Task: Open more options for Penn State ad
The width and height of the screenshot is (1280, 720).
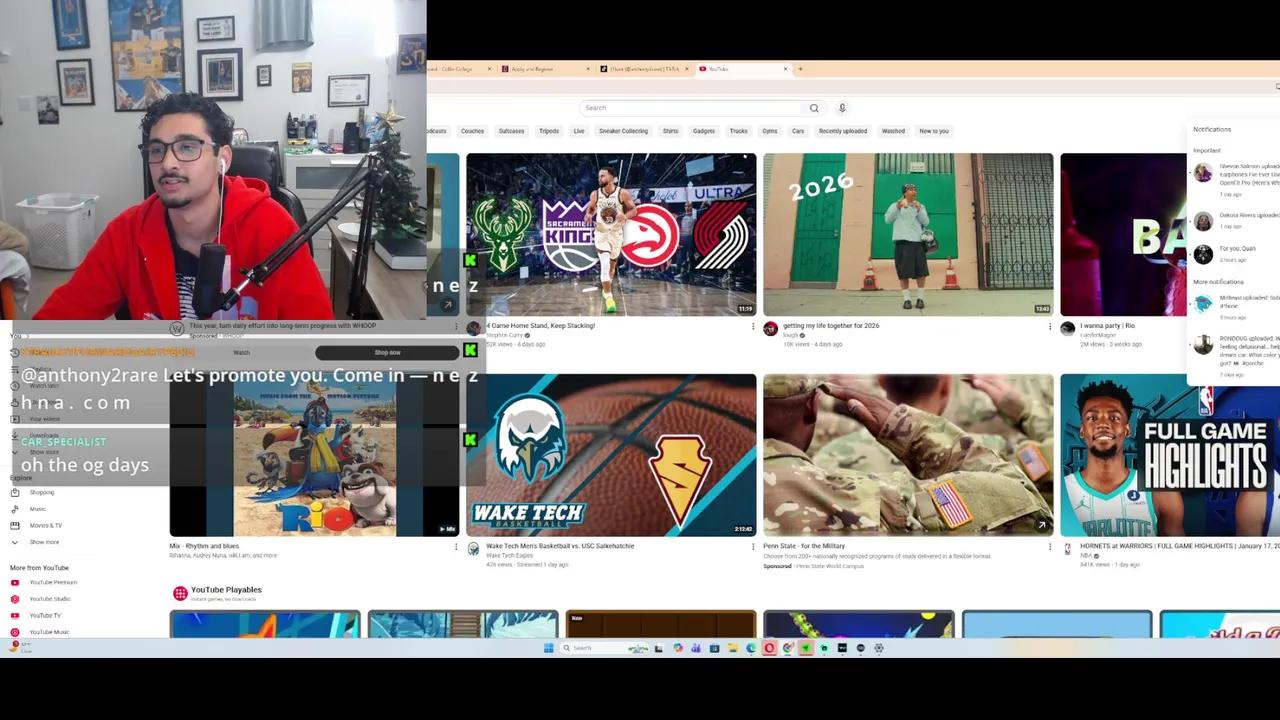Action: [x=1050, y=547]
